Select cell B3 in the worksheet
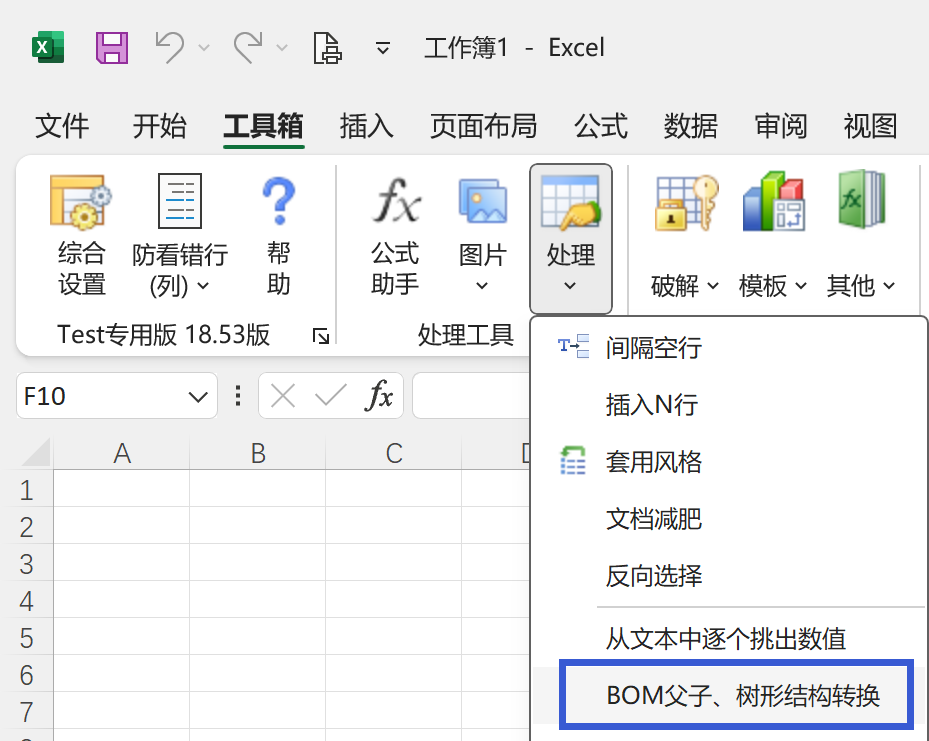Image resolution: width=929 pixels, height=741 pixels. pos(257,564)
